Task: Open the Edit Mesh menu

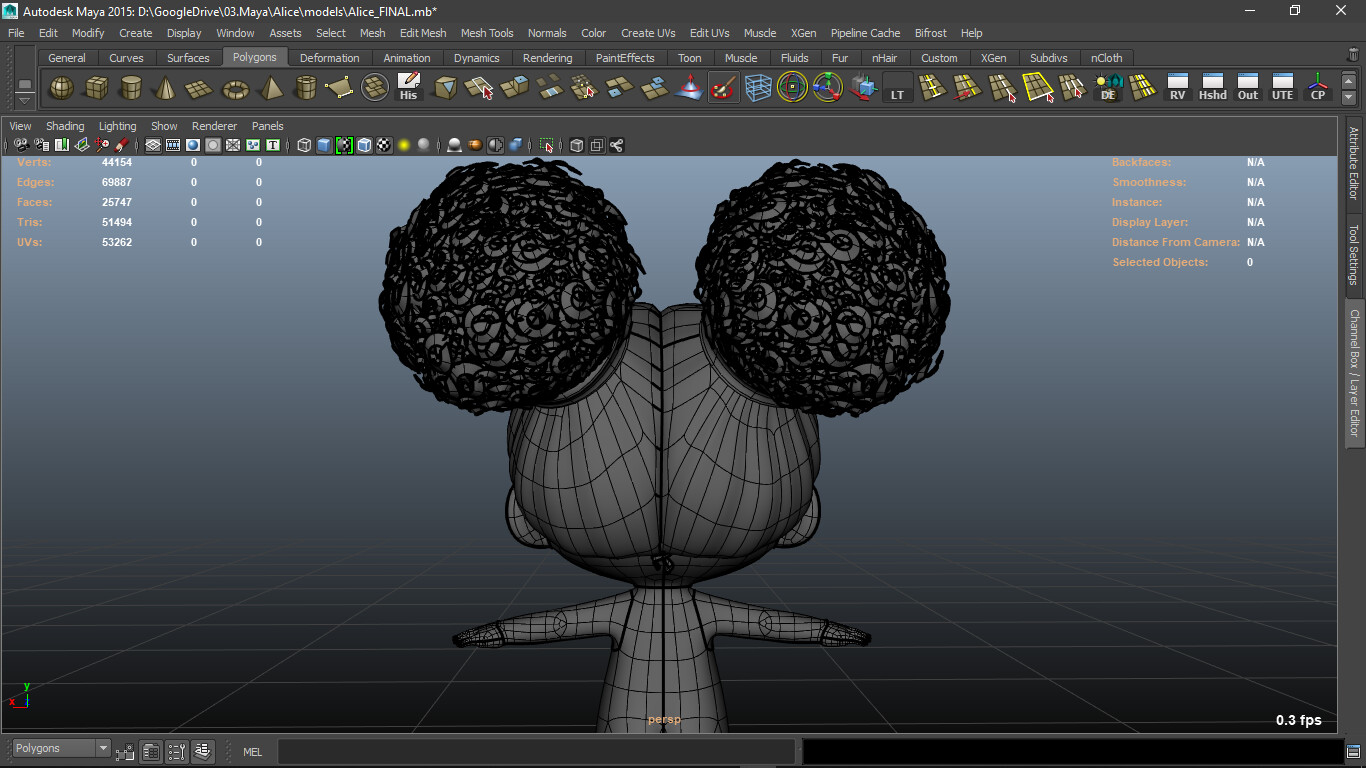Action: click(x=423, y=33)
